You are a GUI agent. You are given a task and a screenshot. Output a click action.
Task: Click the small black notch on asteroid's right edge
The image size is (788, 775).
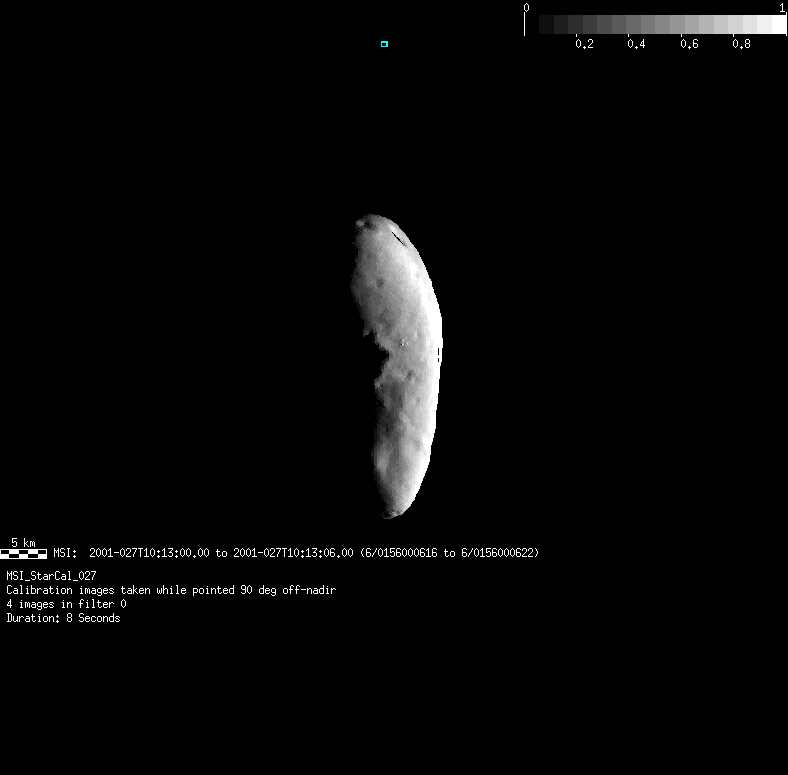pos(439,354)
